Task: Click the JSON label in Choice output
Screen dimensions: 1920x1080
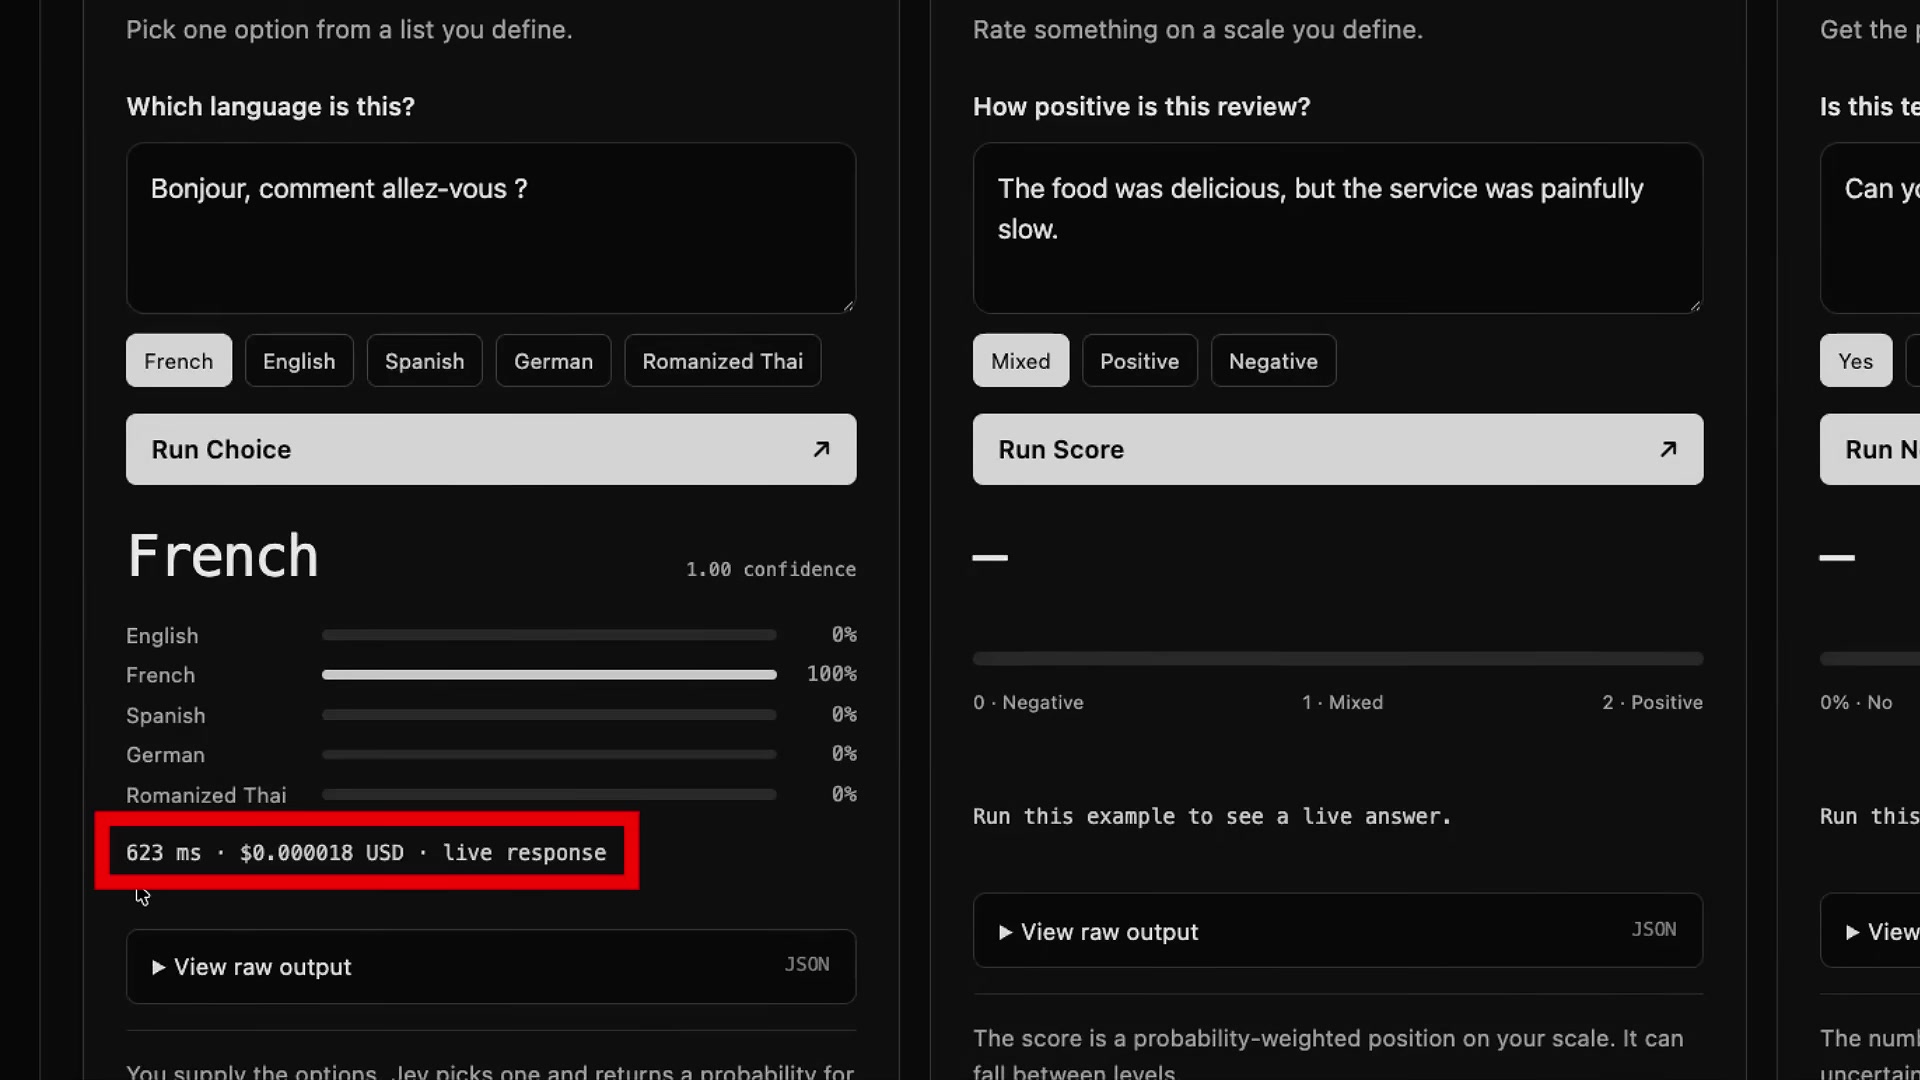Action: tap(806, 965)
